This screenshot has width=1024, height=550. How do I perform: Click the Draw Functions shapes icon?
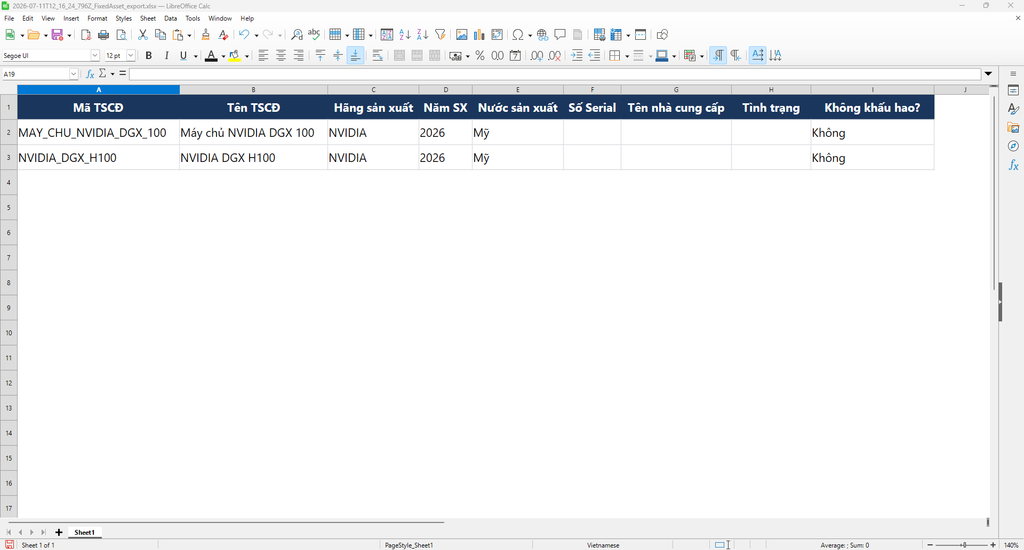[x=662, y=35]
